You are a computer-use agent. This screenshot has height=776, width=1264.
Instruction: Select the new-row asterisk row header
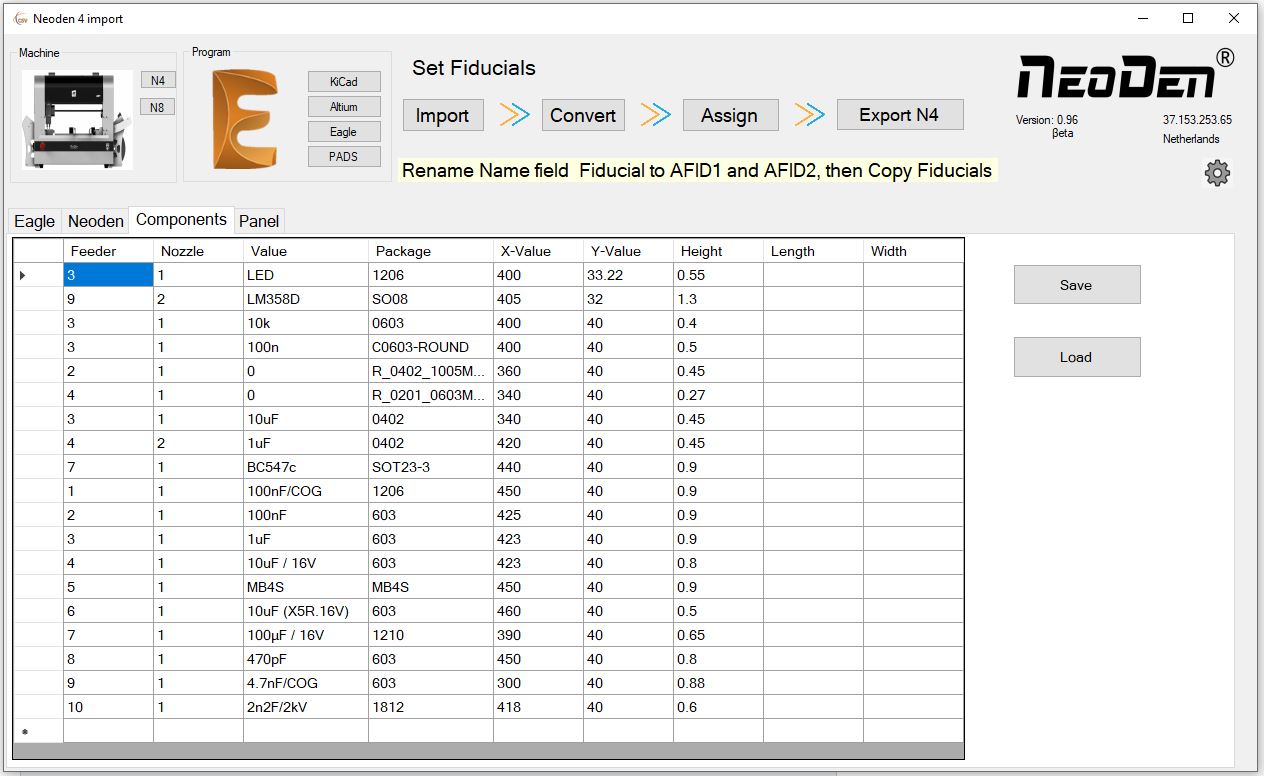[x=39, y=731]
